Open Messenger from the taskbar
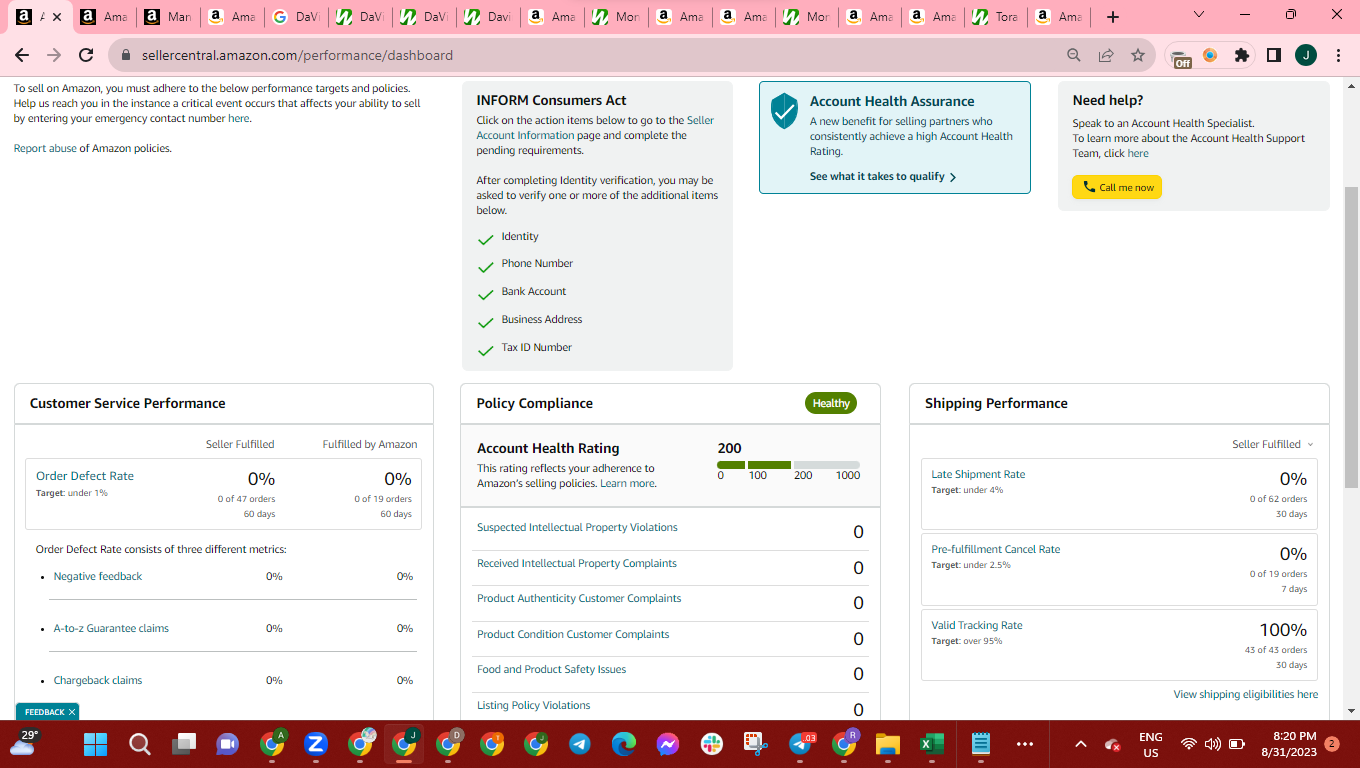1360x768 pixels. tap(668, 744)
